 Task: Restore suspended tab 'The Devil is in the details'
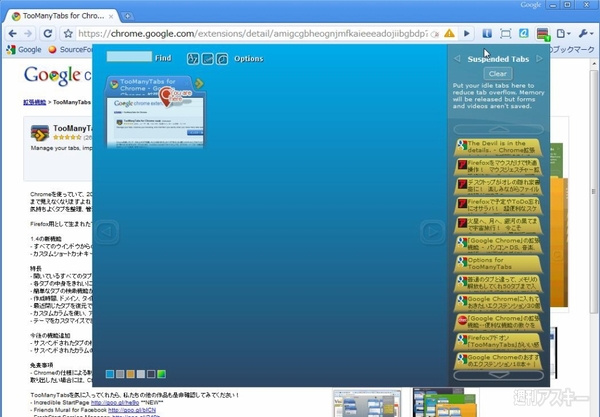(x=499, y=147)
